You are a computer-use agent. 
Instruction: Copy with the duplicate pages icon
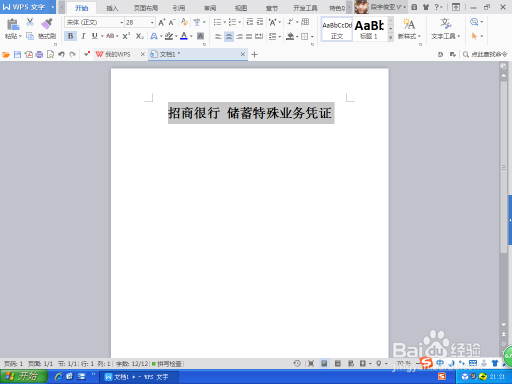click(30, 36)
